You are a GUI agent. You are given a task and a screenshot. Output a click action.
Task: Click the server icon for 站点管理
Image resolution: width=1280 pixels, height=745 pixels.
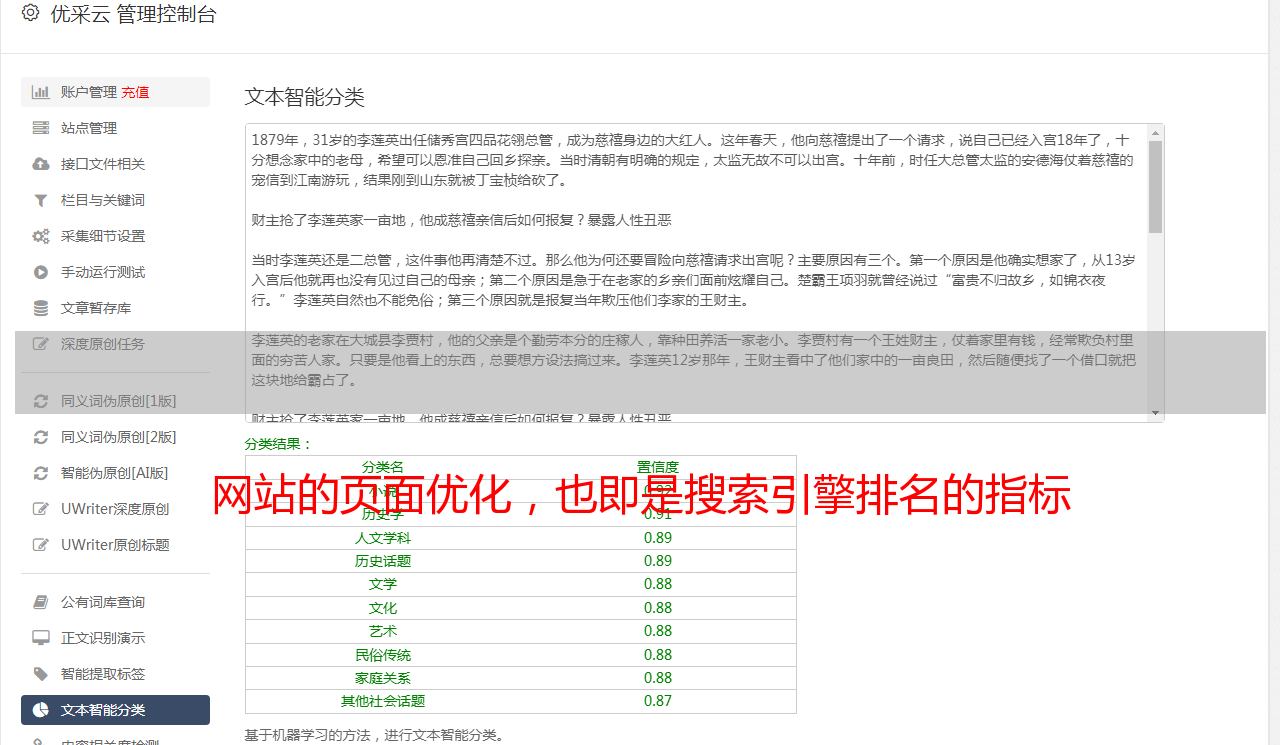(41, 128)
